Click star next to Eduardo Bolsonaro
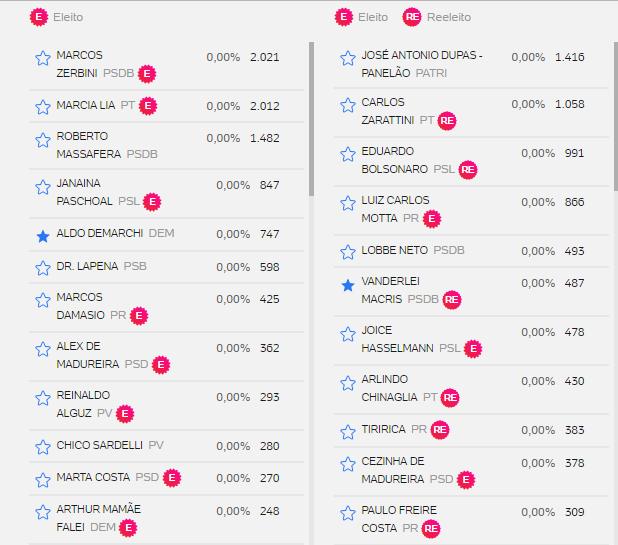 (x=348, y=155)
